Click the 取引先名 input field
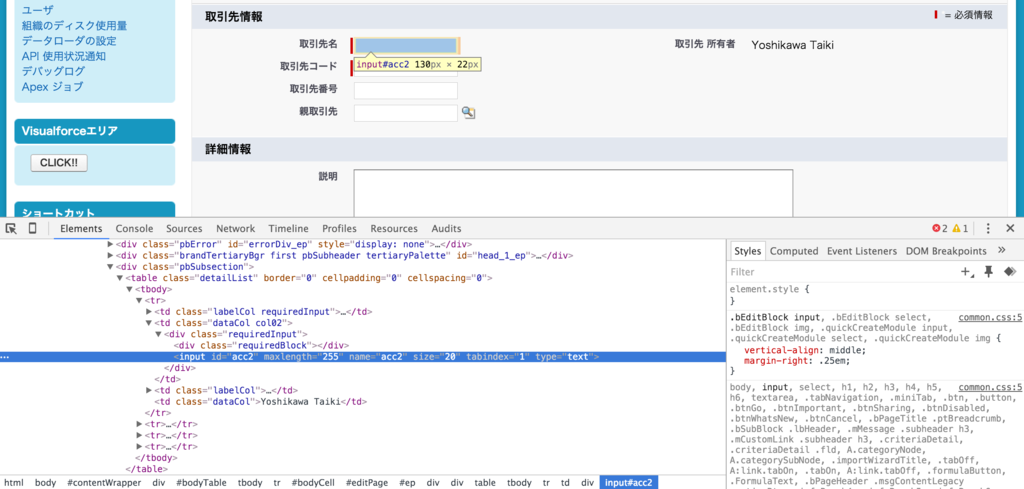Screen dimensions: 1024x489 tap(406, 45)
